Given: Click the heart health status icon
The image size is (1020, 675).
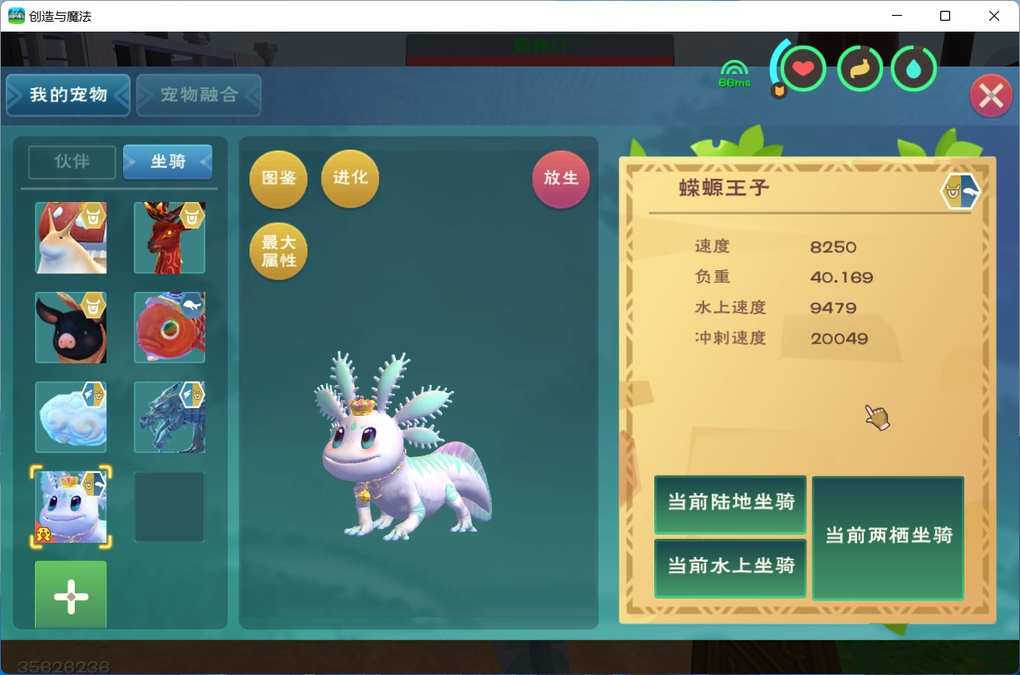Looking at the screenshot, I should coord(803,69).
